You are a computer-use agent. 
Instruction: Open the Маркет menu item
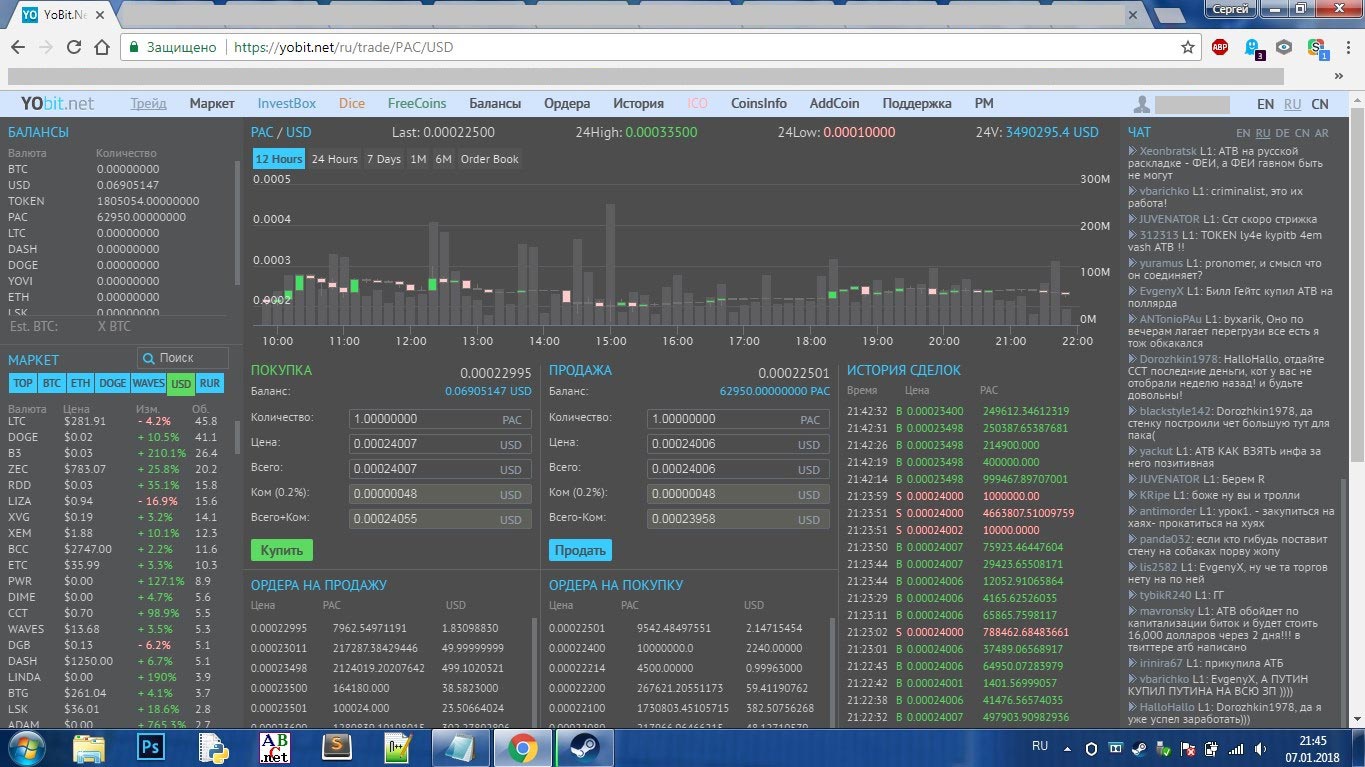point(212,104)
